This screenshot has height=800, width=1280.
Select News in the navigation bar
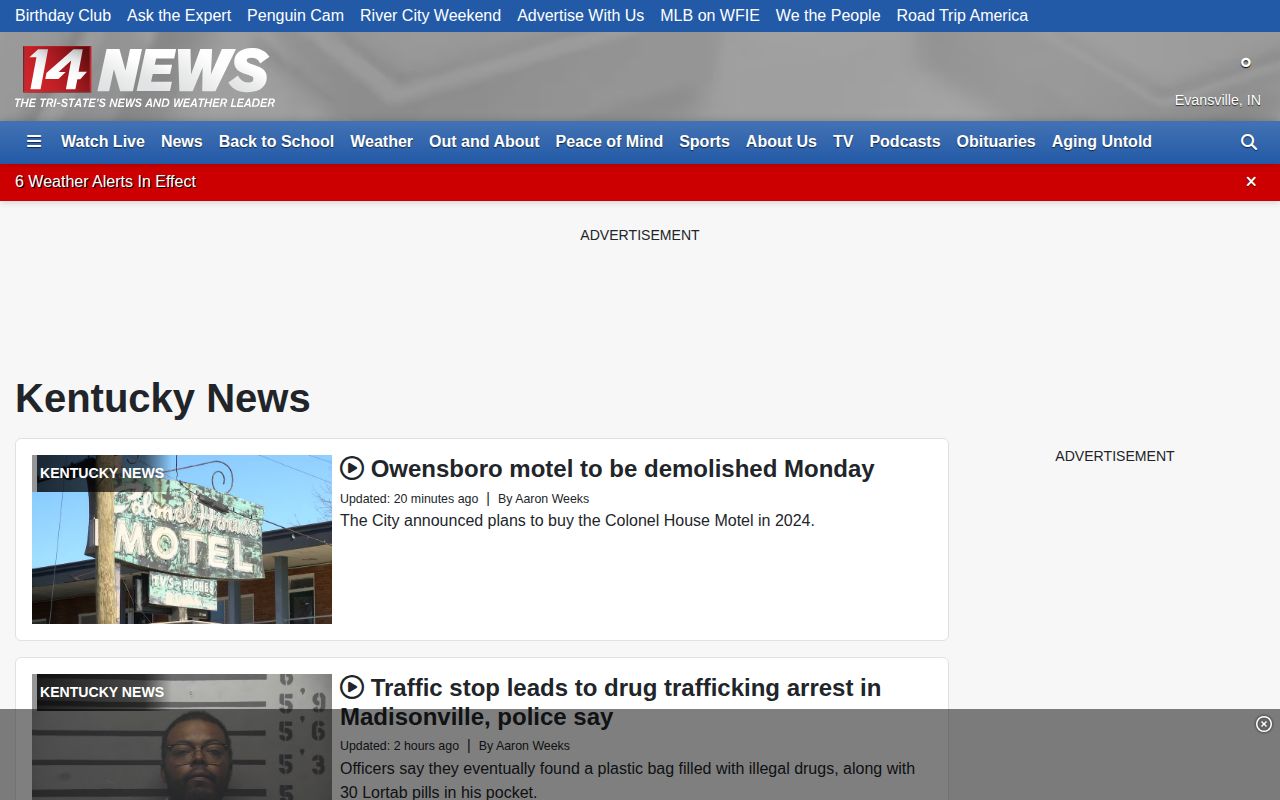pyautogui.click(x=182, y=142)
